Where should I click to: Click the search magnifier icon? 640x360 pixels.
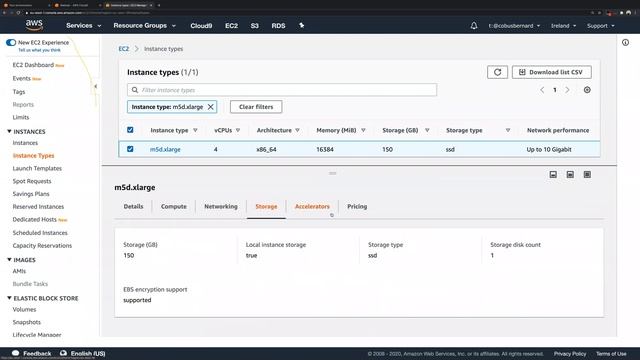pos(135,90)
